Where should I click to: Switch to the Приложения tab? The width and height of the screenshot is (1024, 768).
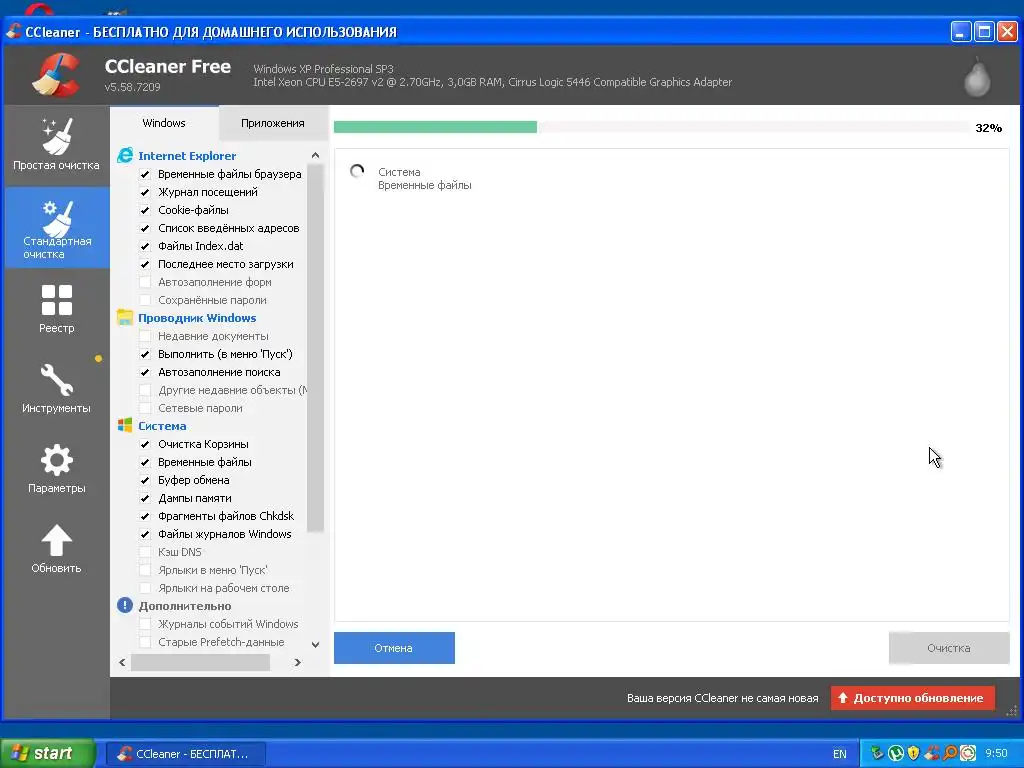tap(273, 123)
